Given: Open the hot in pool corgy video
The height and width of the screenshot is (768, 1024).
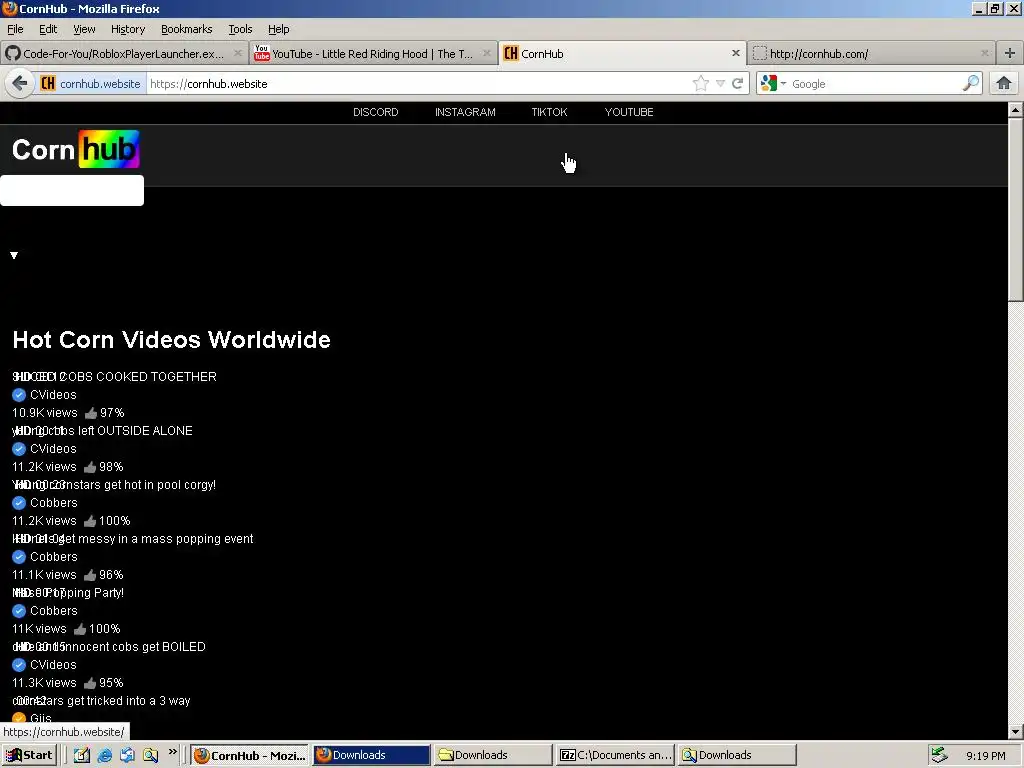Looking at the screenshot, I should point(114,485).
